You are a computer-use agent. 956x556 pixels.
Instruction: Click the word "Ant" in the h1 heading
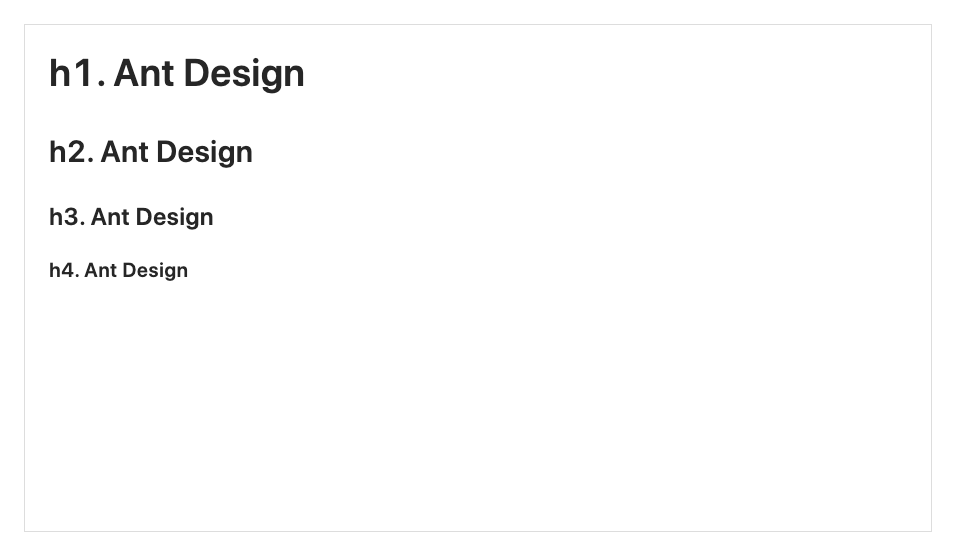(x=144, y=74)
